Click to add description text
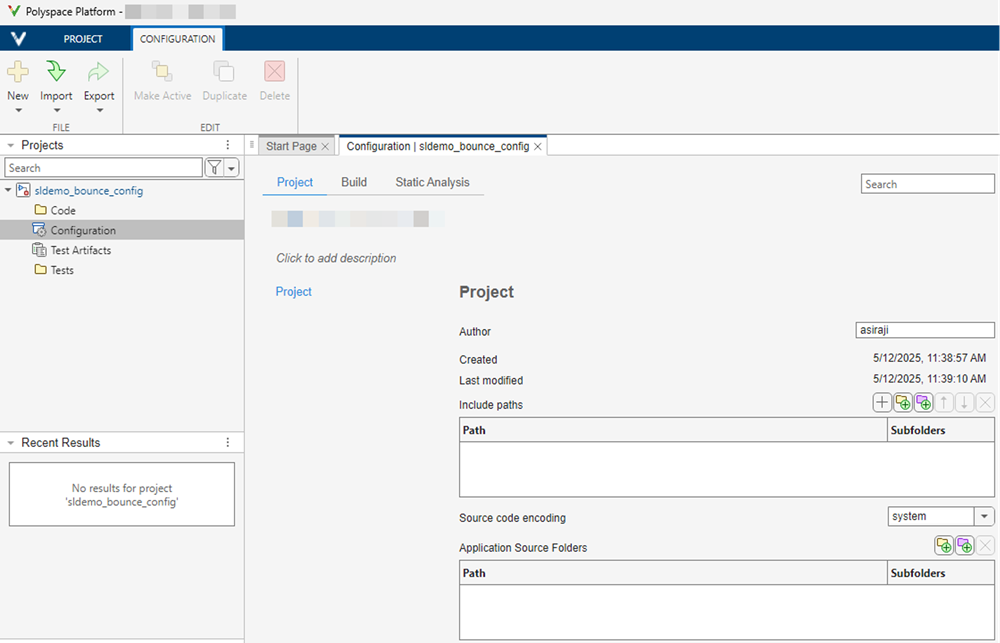 (336, 258)
